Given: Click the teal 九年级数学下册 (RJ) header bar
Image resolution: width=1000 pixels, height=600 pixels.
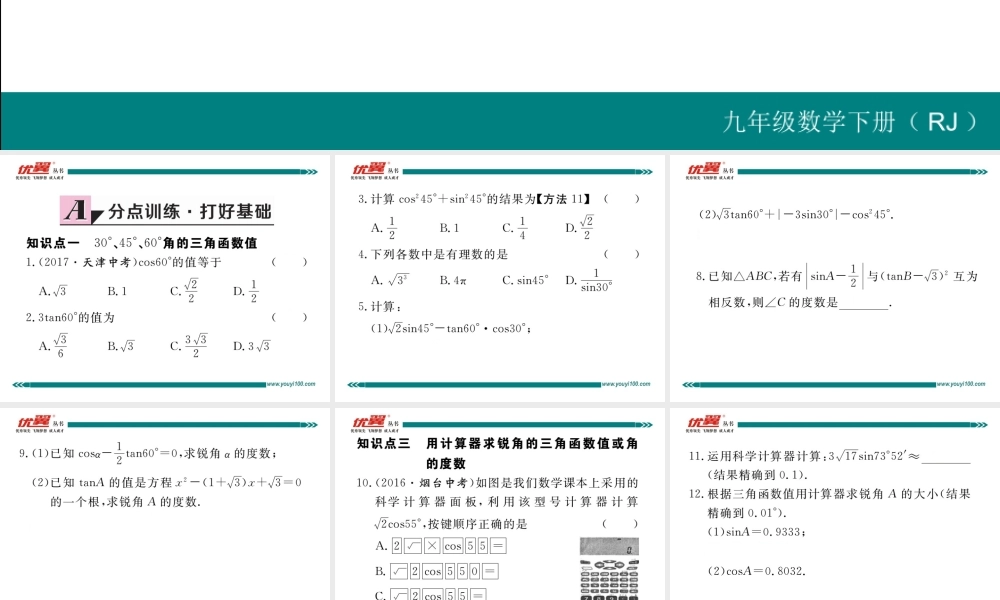Looking at the screenshot, I should (x=500, y=121).
